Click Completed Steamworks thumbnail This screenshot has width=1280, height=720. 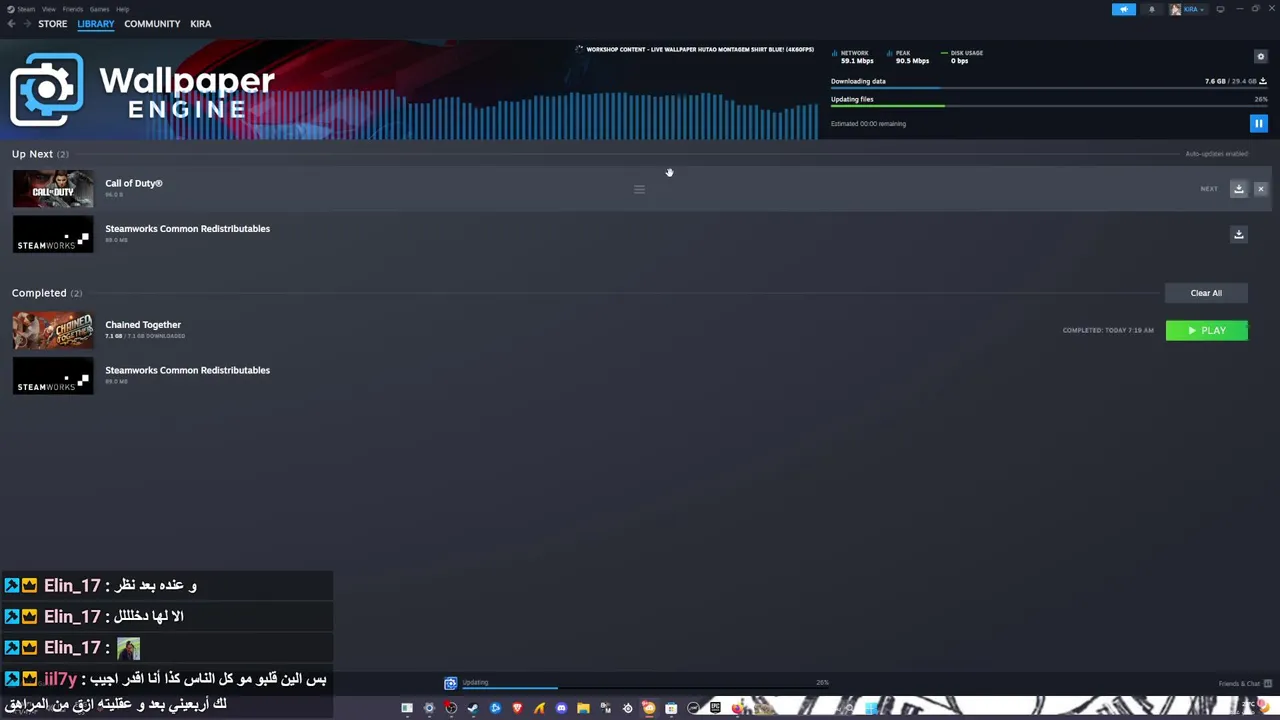click(x=53, y=376)
